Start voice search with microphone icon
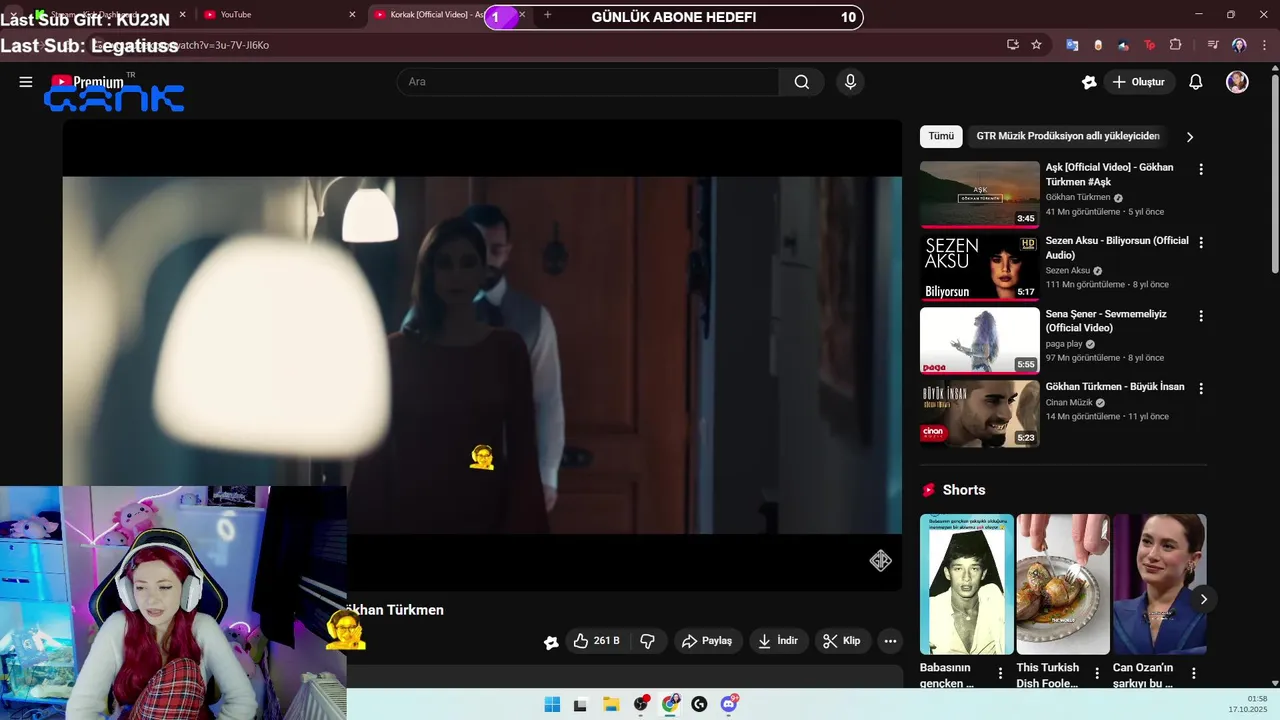The image size is (1280, 720). click(x=850, y=82)
